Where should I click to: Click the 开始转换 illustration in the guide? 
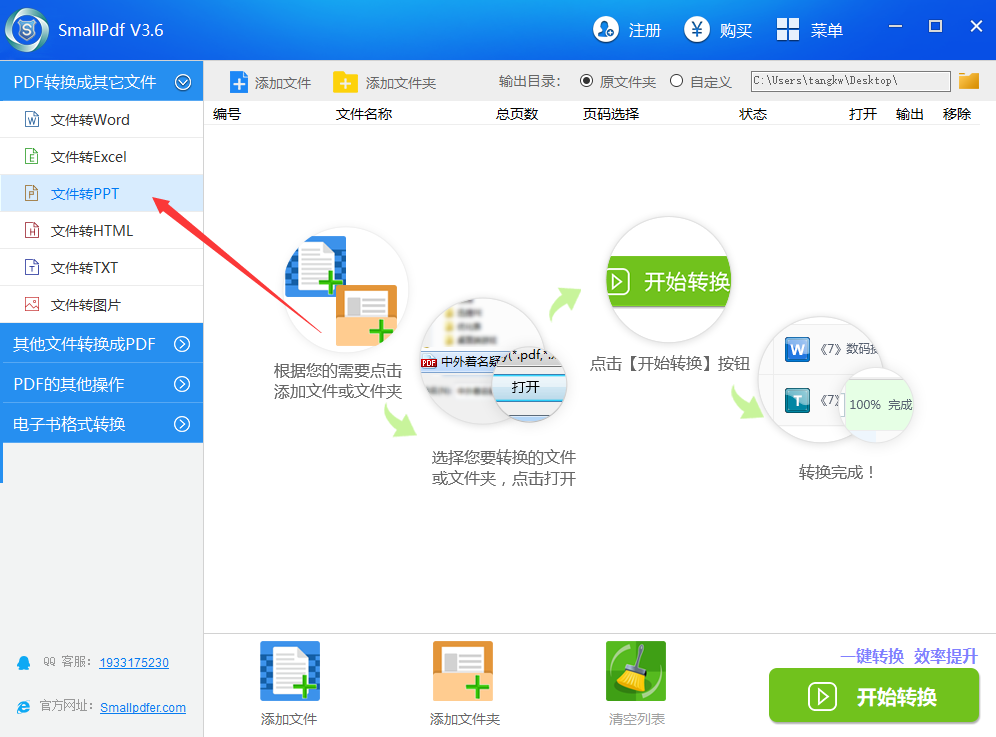pyautogui.click(x=669, y=280)
